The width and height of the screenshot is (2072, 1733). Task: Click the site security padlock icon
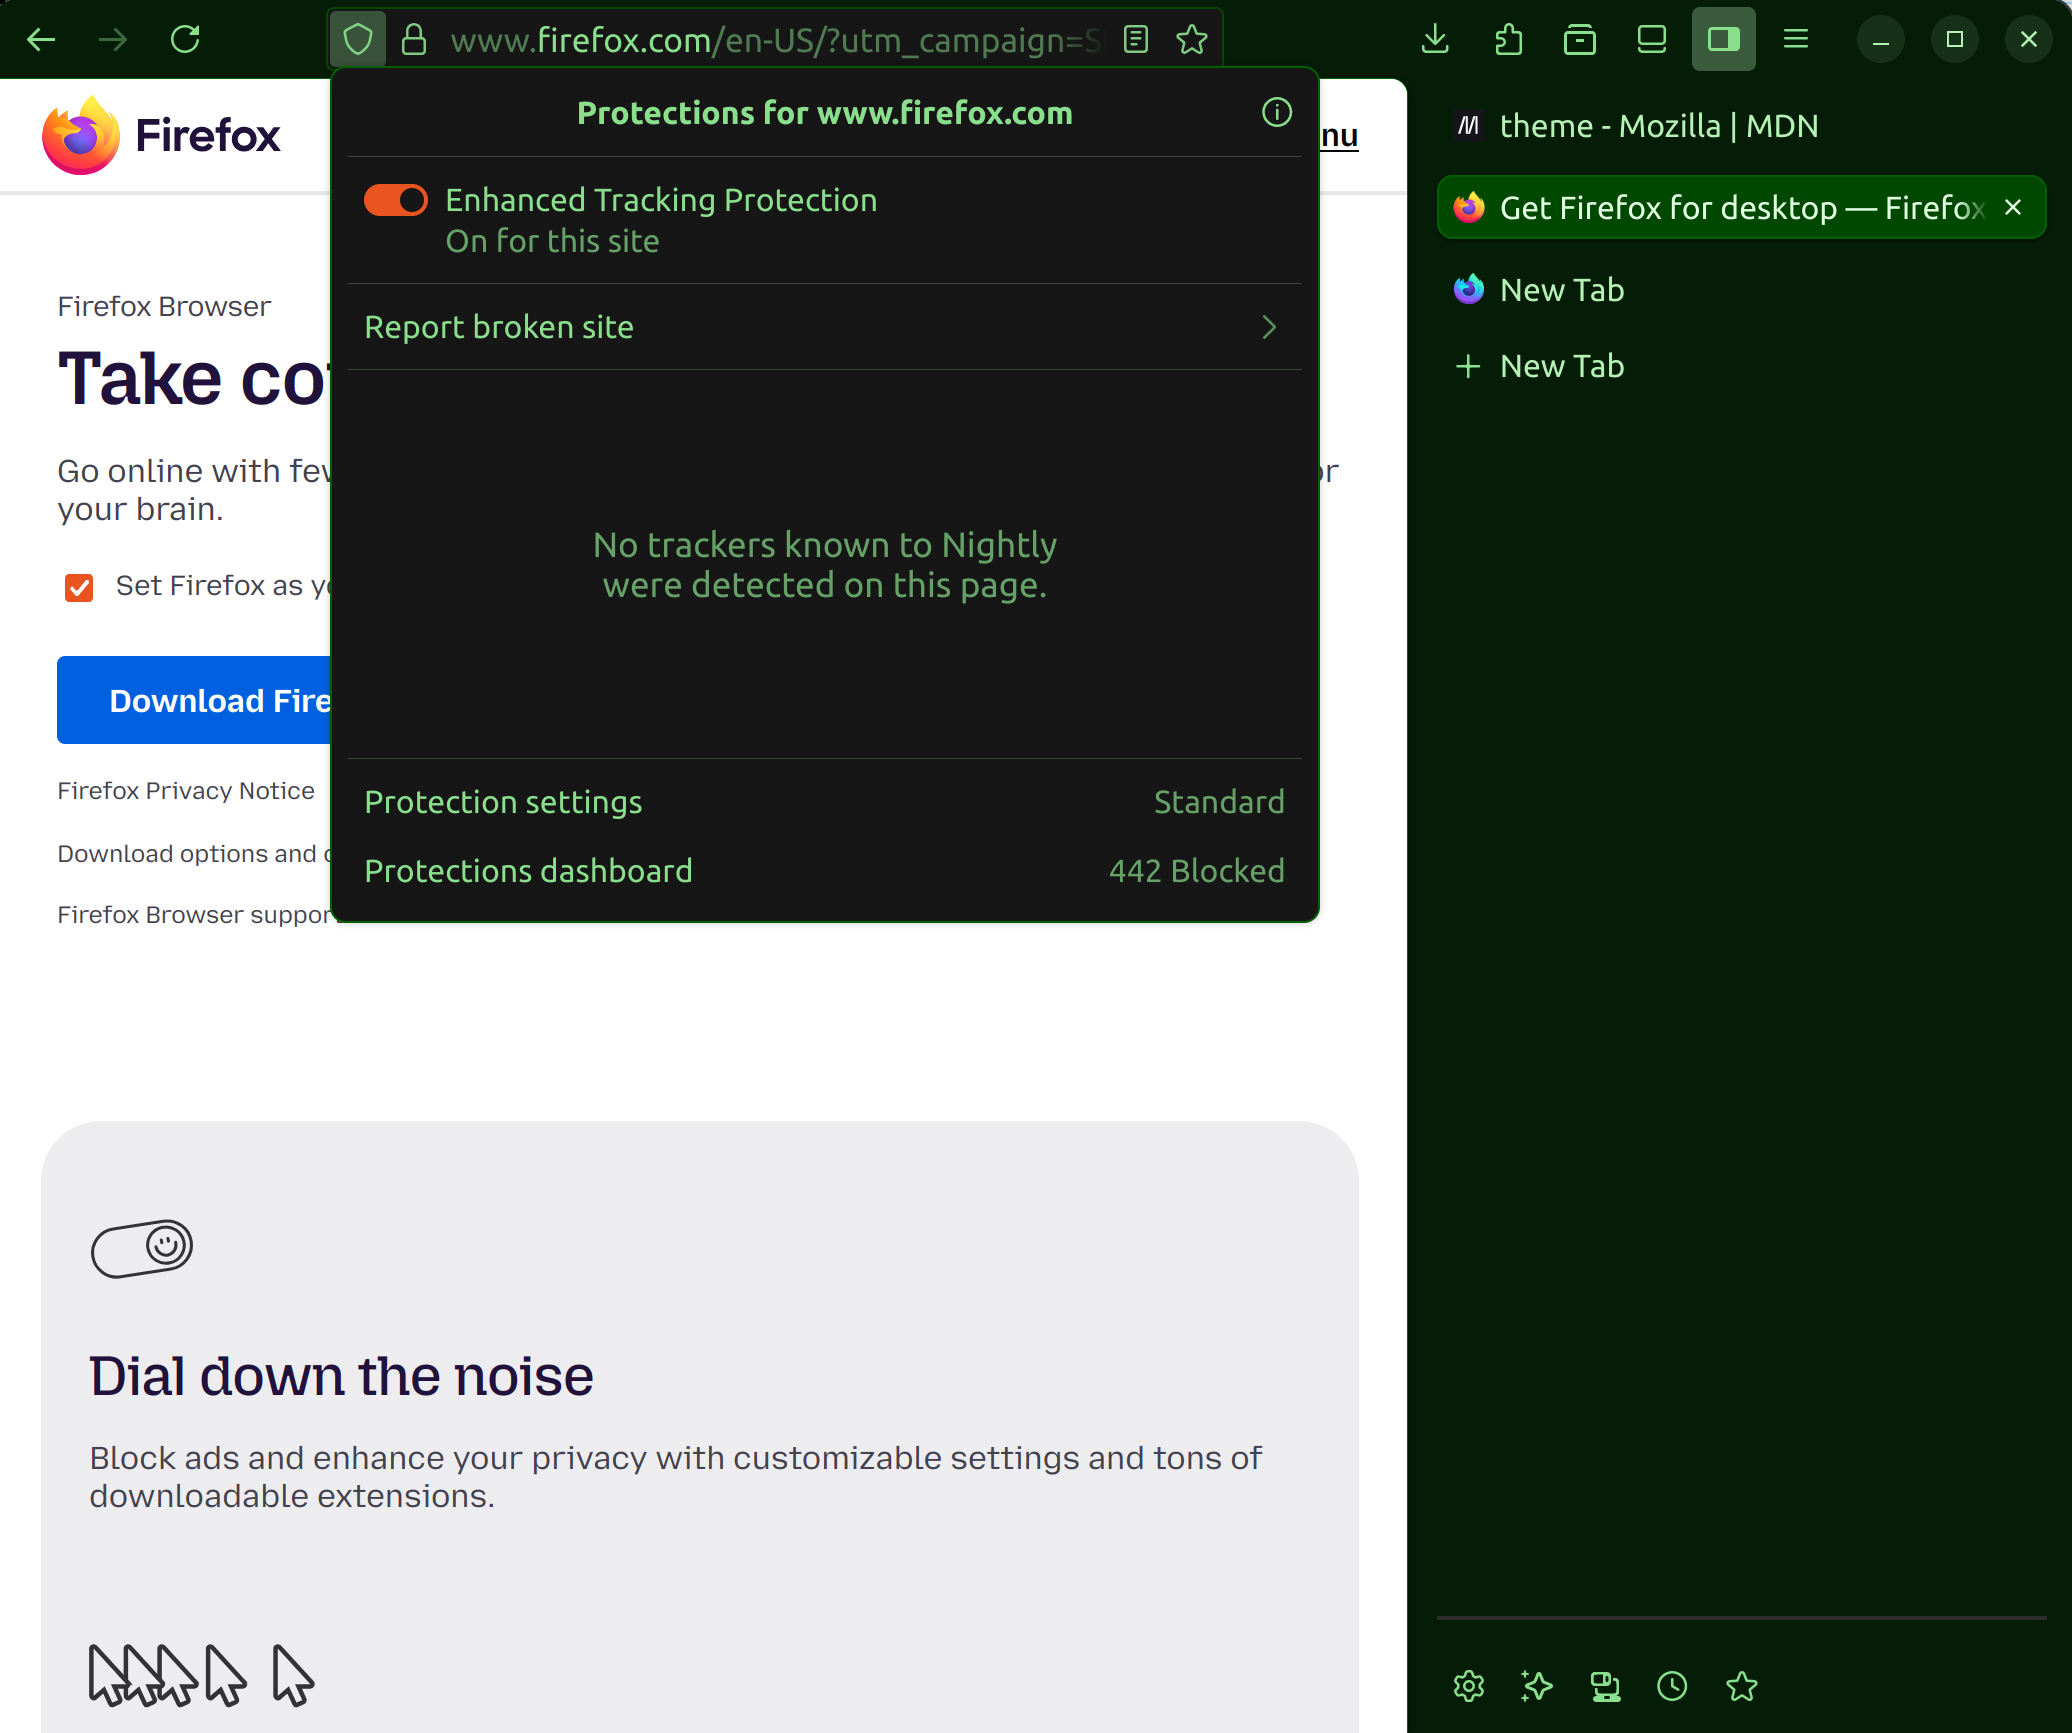click(x=414, y=40)
